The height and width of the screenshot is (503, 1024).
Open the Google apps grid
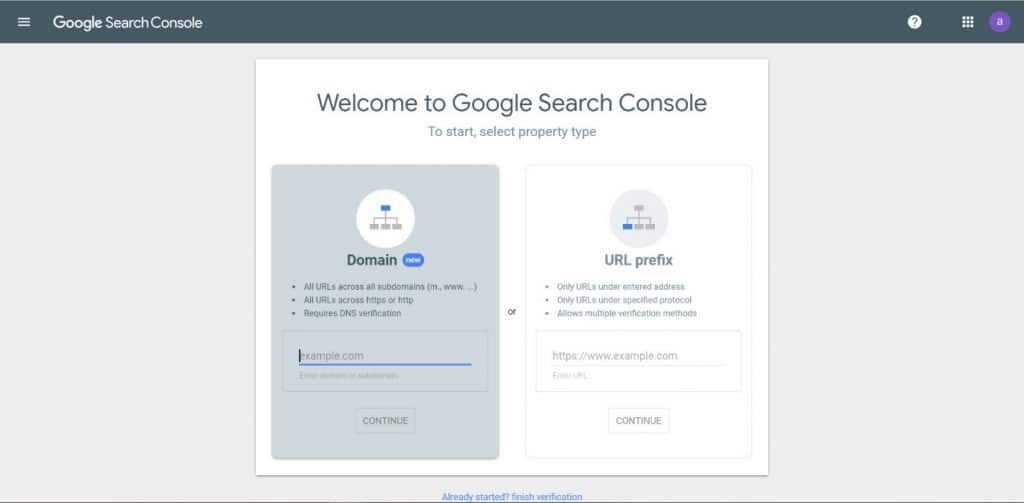click(968, 22)
